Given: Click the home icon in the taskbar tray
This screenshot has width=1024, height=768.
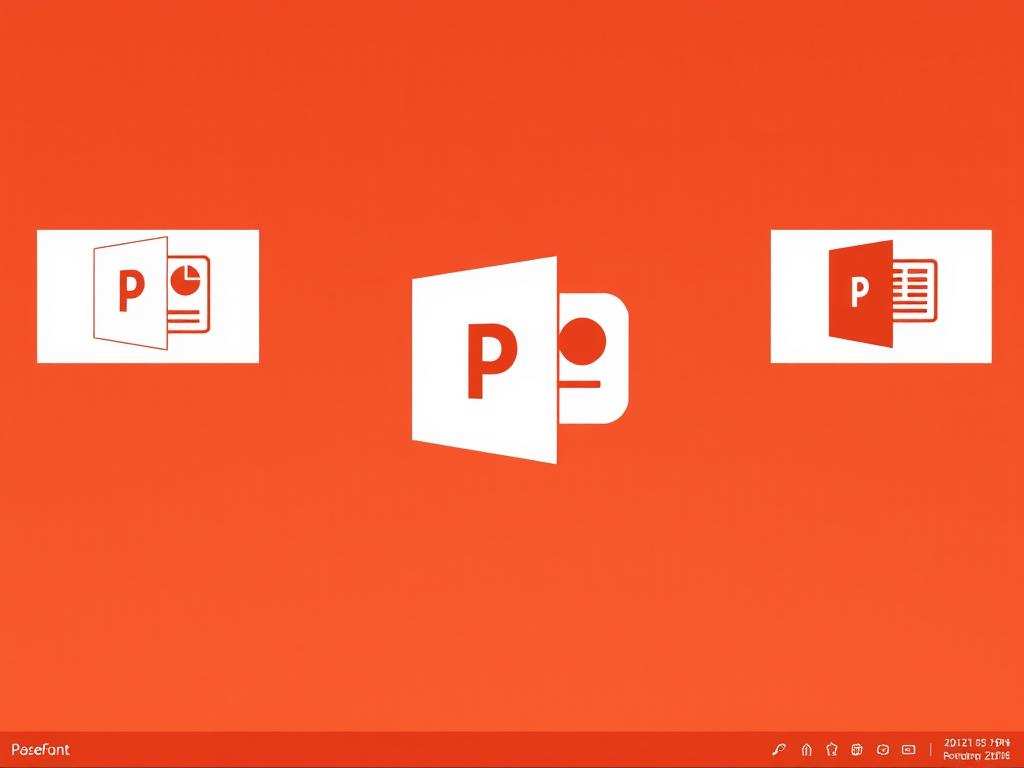Looking at the screenshot, I should [806, 749].
